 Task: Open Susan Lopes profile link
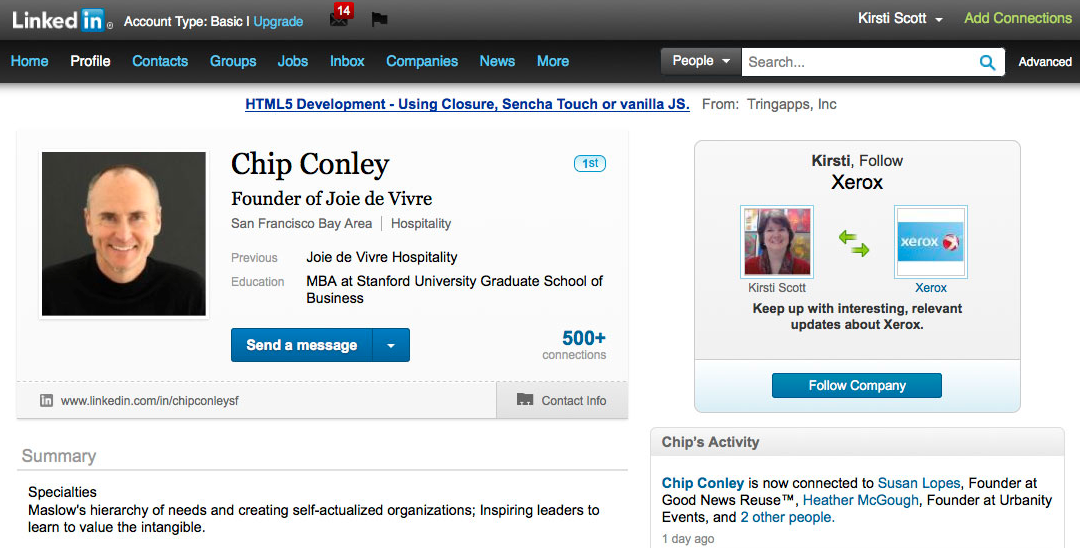[919, 483]
